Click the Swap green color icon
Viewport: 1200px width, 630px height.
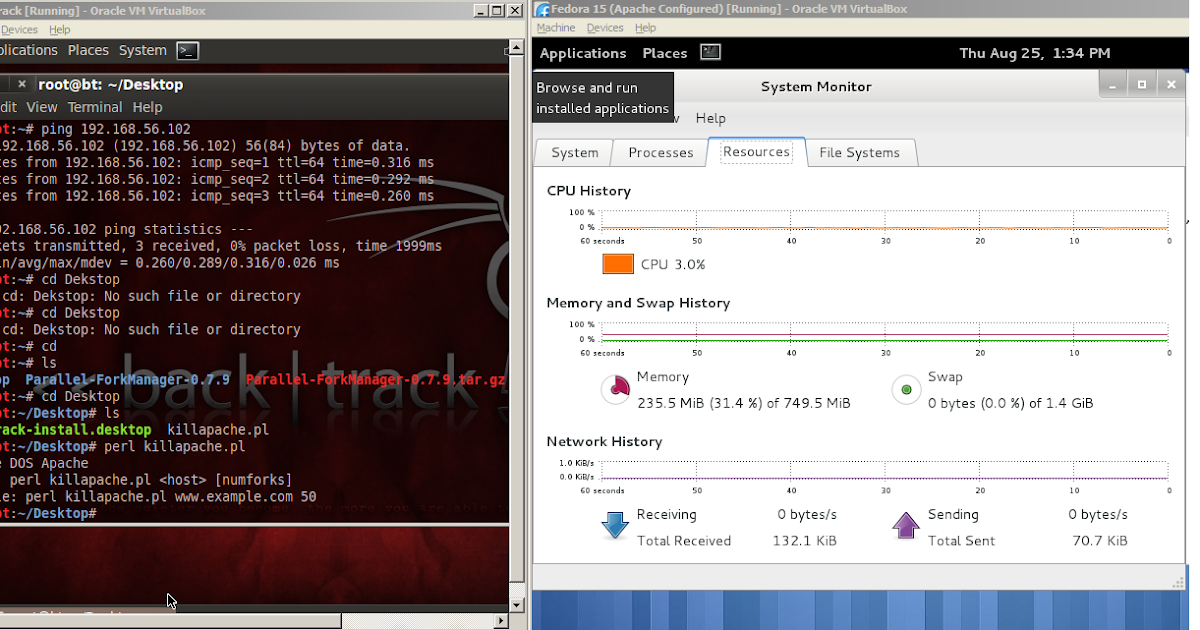click(906, 389)
